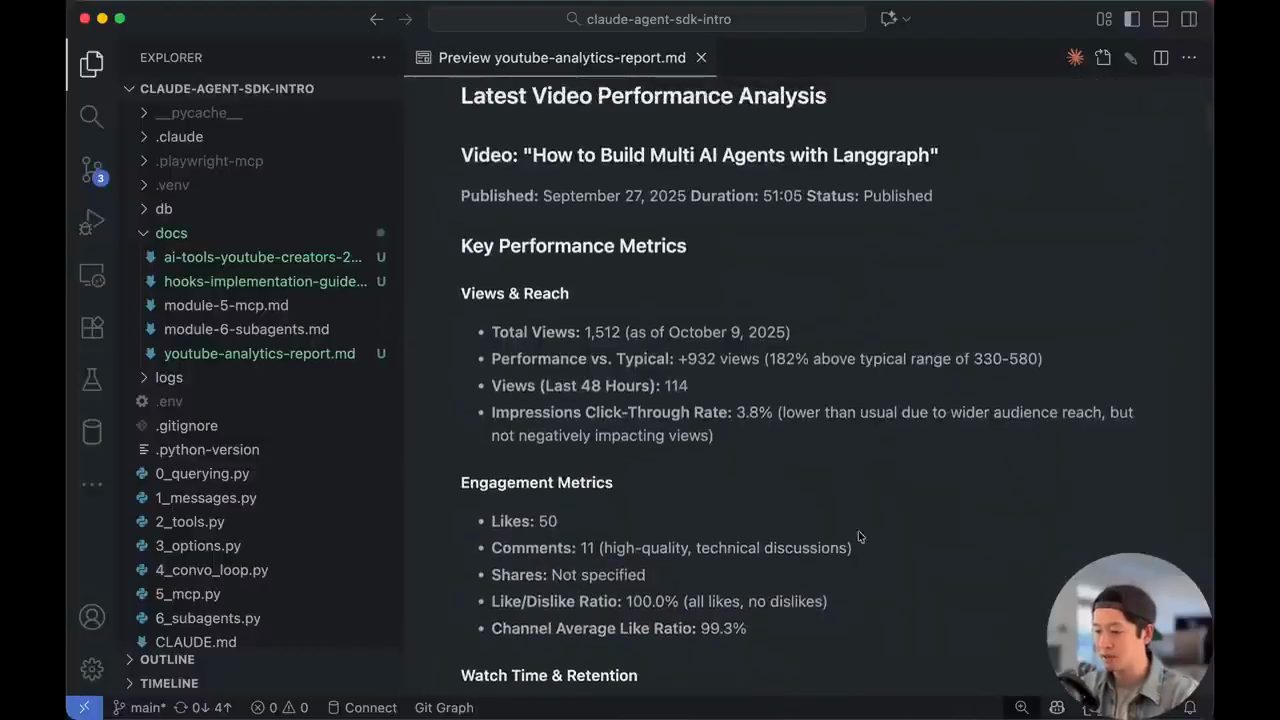Screen dimensions: 1280x720
Task: Open the database cylinder view in activity bar
Action: [x=91, y=432]
